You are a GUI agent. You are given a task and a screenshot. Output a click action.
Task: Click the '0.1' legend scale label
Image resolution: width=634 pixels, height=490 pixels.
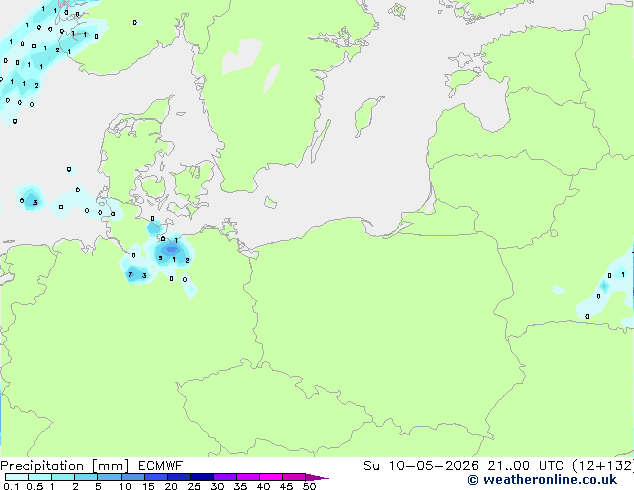tap(11, 486)
